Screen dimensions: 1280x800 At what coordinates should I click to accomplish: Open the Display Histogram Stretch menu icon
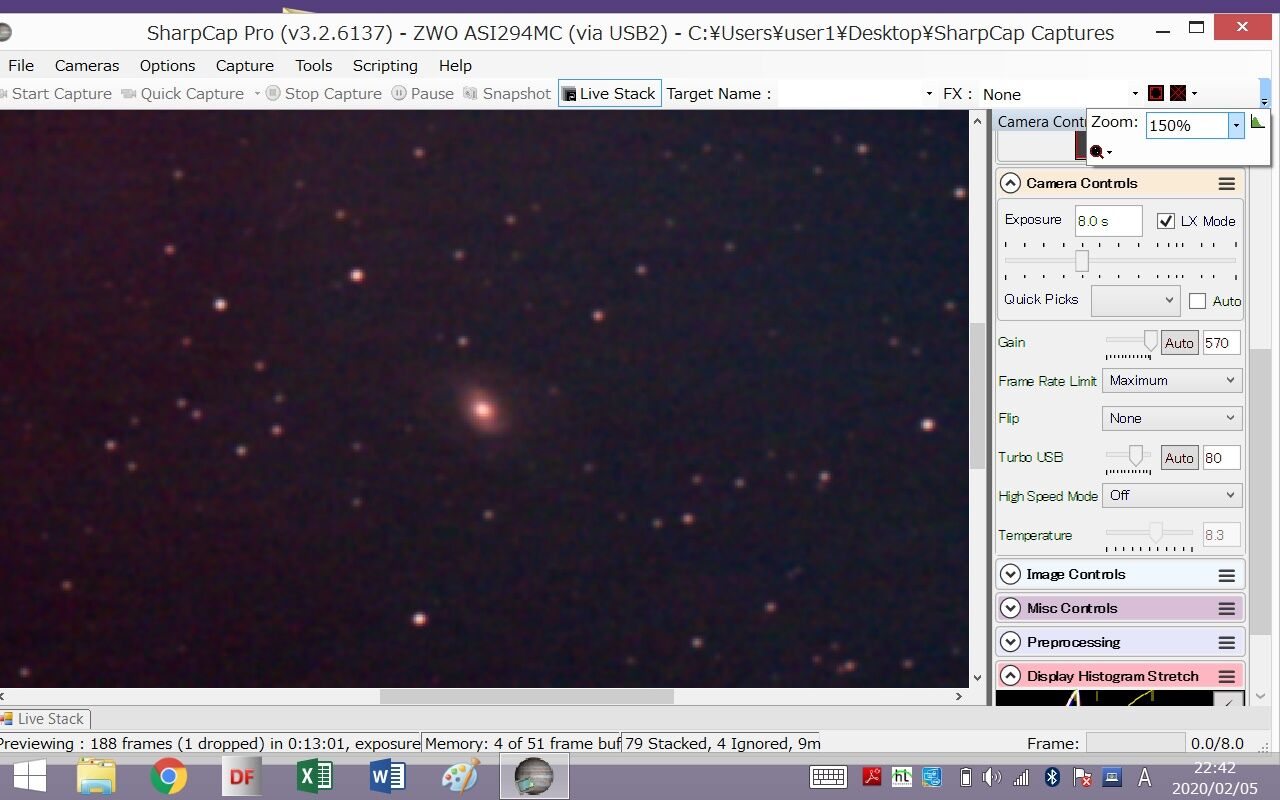[1227, 677]
